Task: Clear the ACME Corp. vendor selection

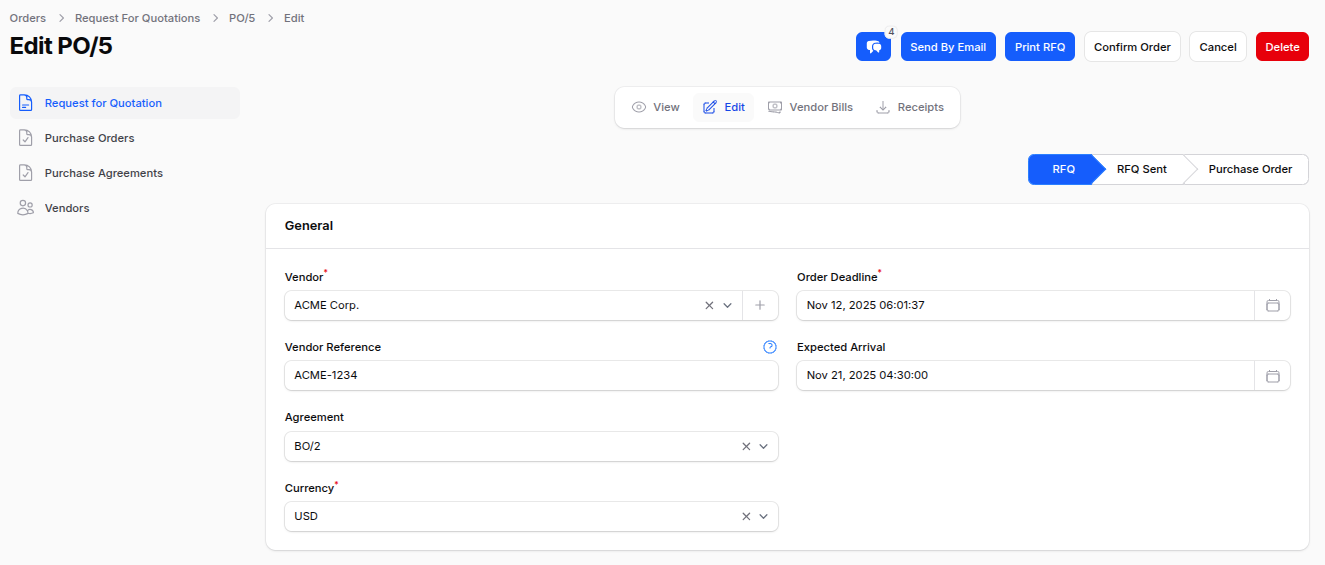Action: (x=709, y=305)
